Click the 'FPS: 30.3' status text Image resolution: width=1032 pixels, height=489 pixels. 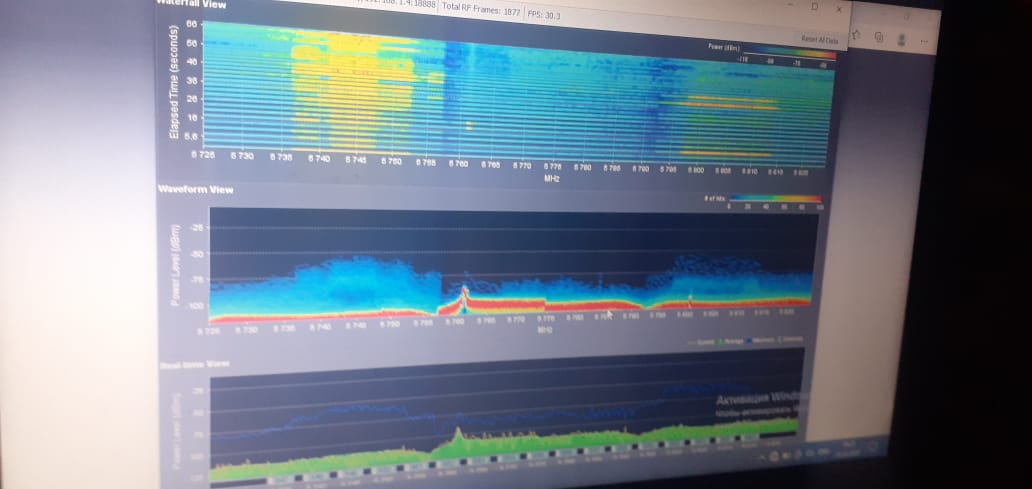(x=544, y=14)
